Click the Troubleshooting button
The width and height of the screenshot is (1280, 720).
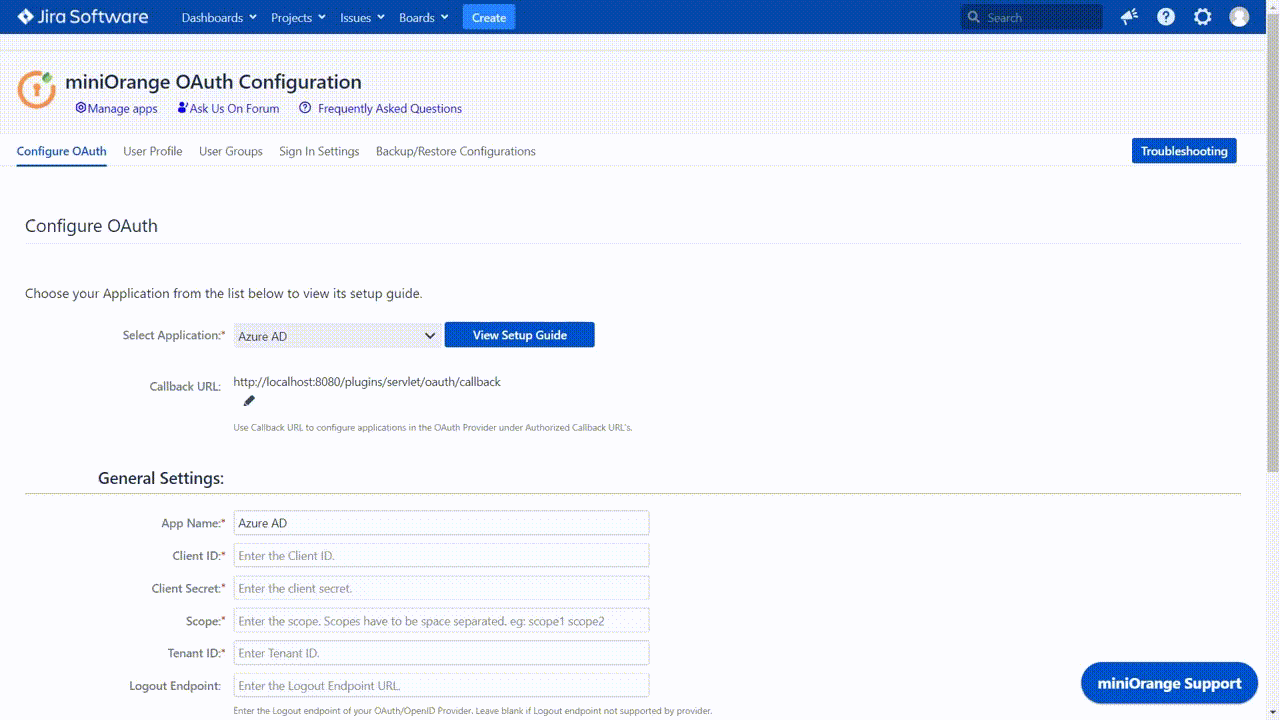[x=1184, y=151]
